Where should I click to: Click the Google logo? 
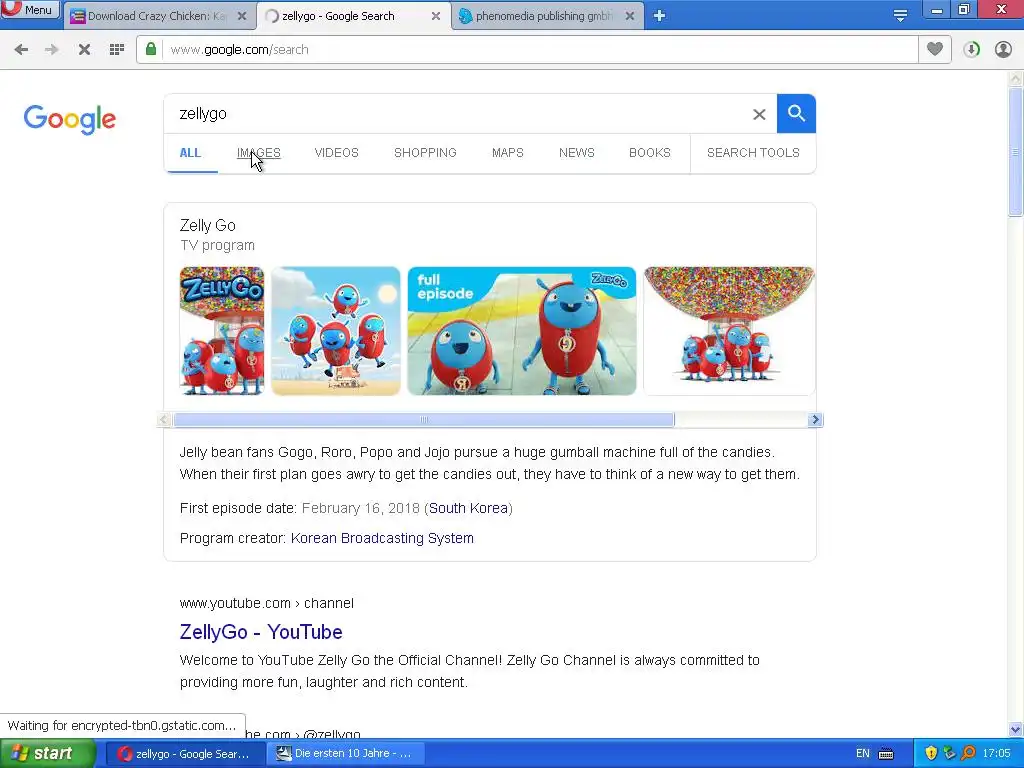coord(70,120)
